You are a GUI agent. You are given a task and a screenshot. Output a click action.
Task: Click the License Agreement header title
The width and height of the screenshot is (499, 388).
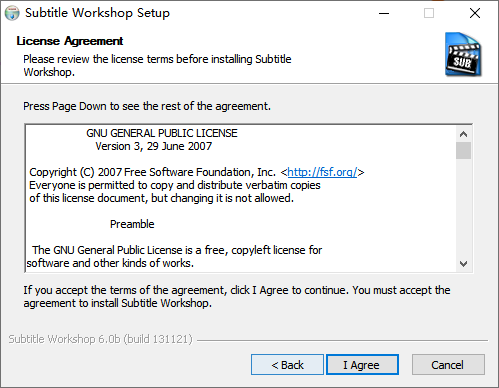[x=70, y=41]
